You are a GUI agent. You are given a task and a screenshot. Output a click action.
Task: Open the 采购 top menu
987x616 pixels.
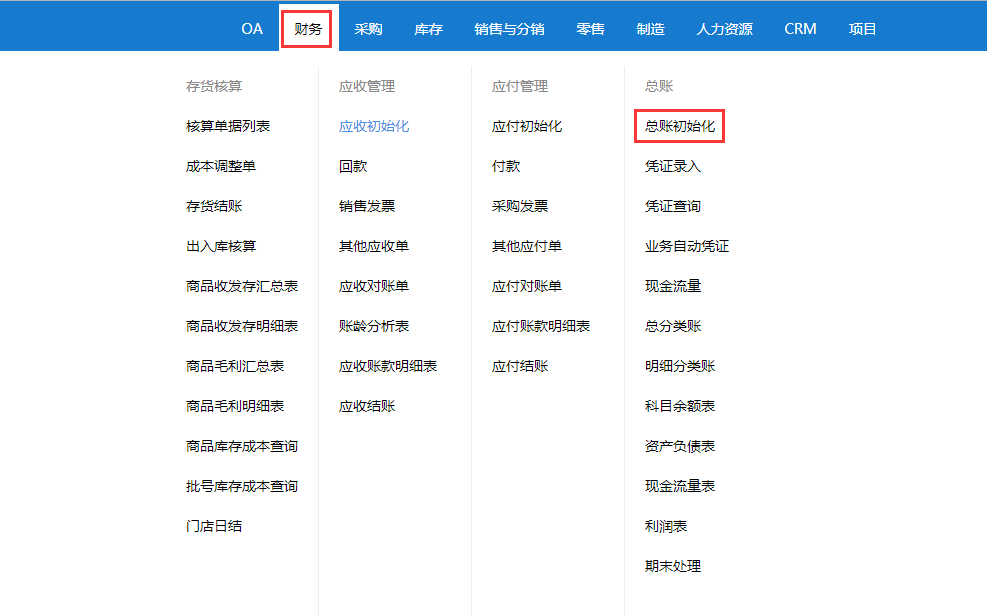pyautogui.click(x=368, y=29)
